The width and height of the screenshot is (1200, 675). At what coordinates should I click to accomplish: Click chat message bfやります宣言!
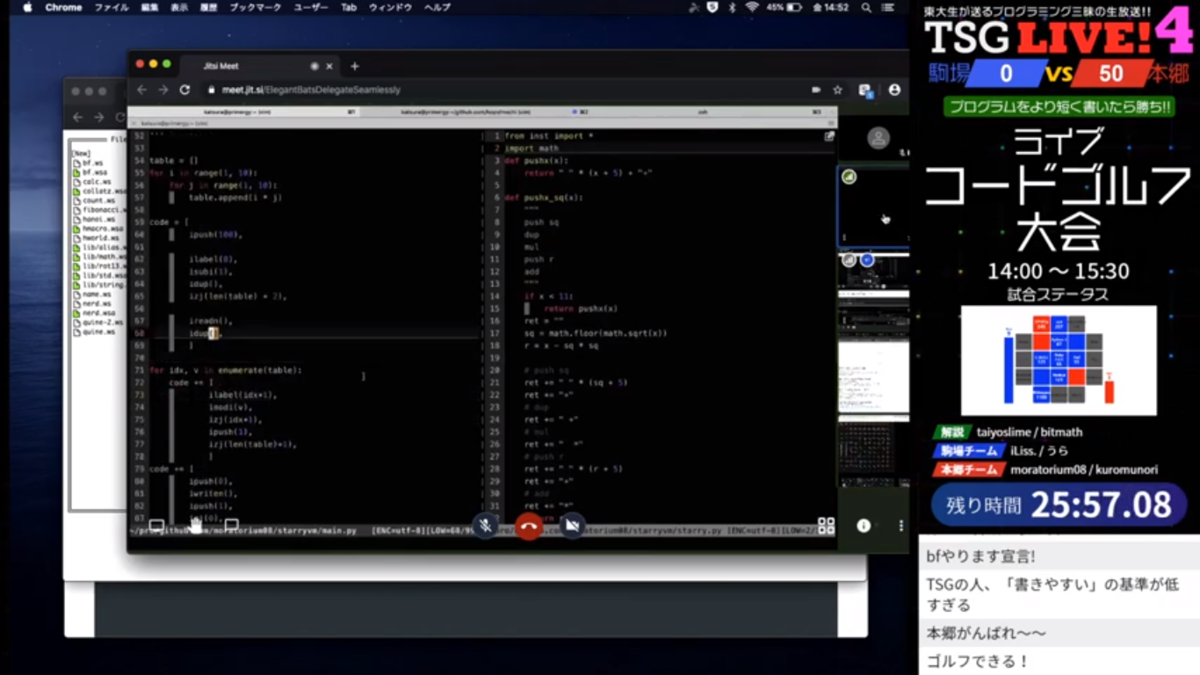[x=980, y=556]
